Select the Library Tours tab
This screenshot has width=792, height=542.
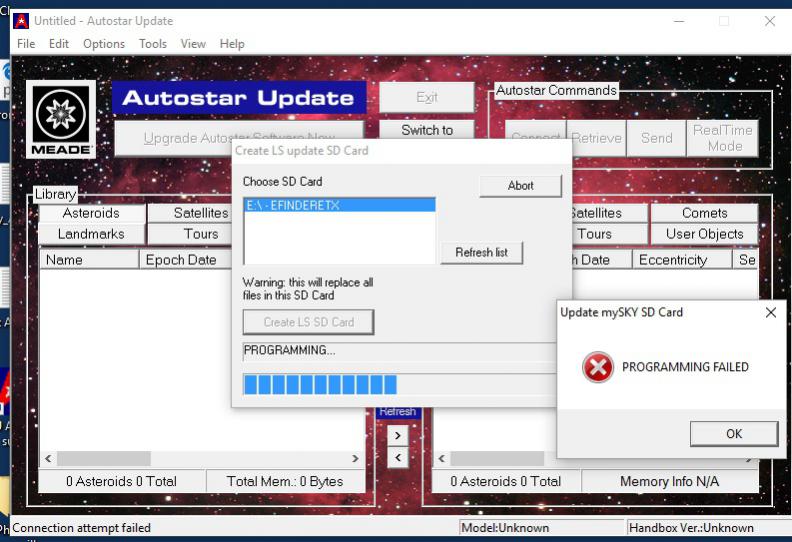coord(190,234)
